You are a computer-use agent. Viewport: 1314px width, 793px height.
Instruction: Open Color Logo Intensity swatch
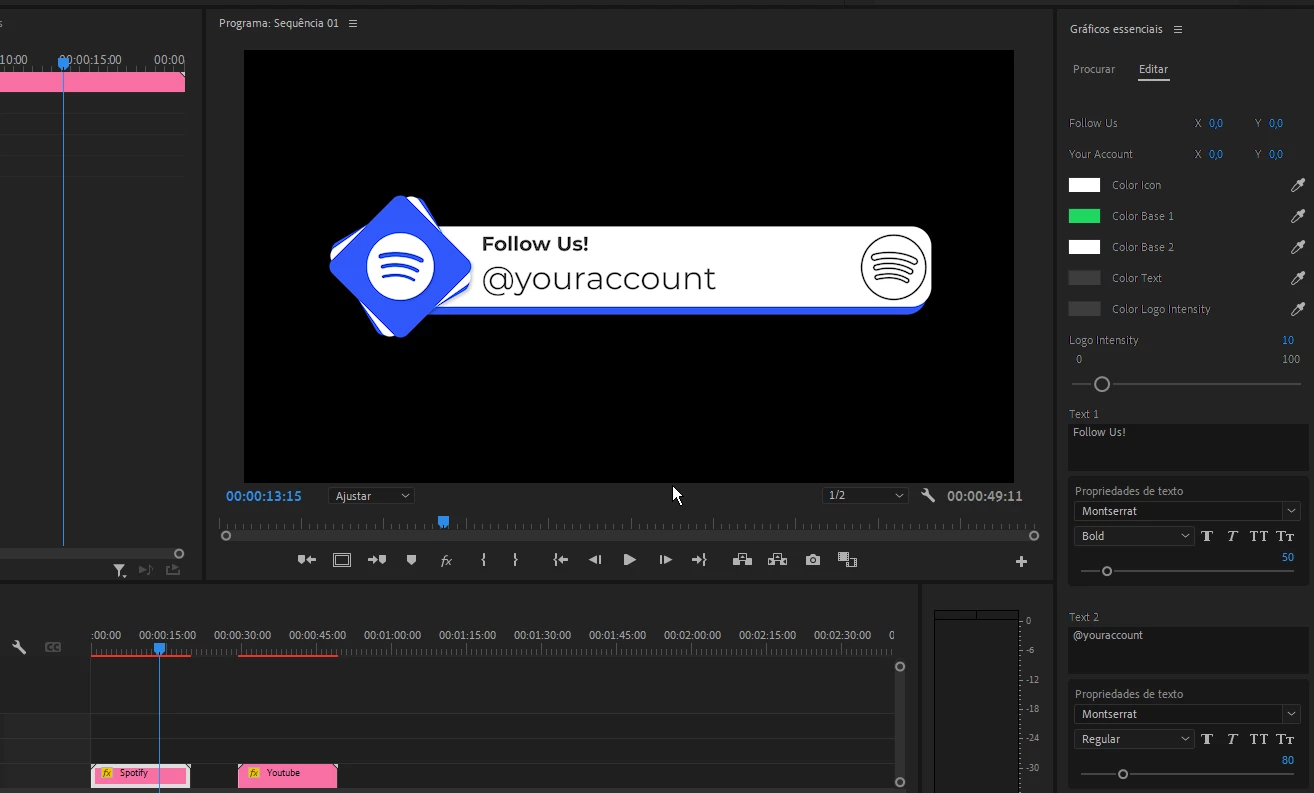pyautogui.click(x=1084, y=309)
